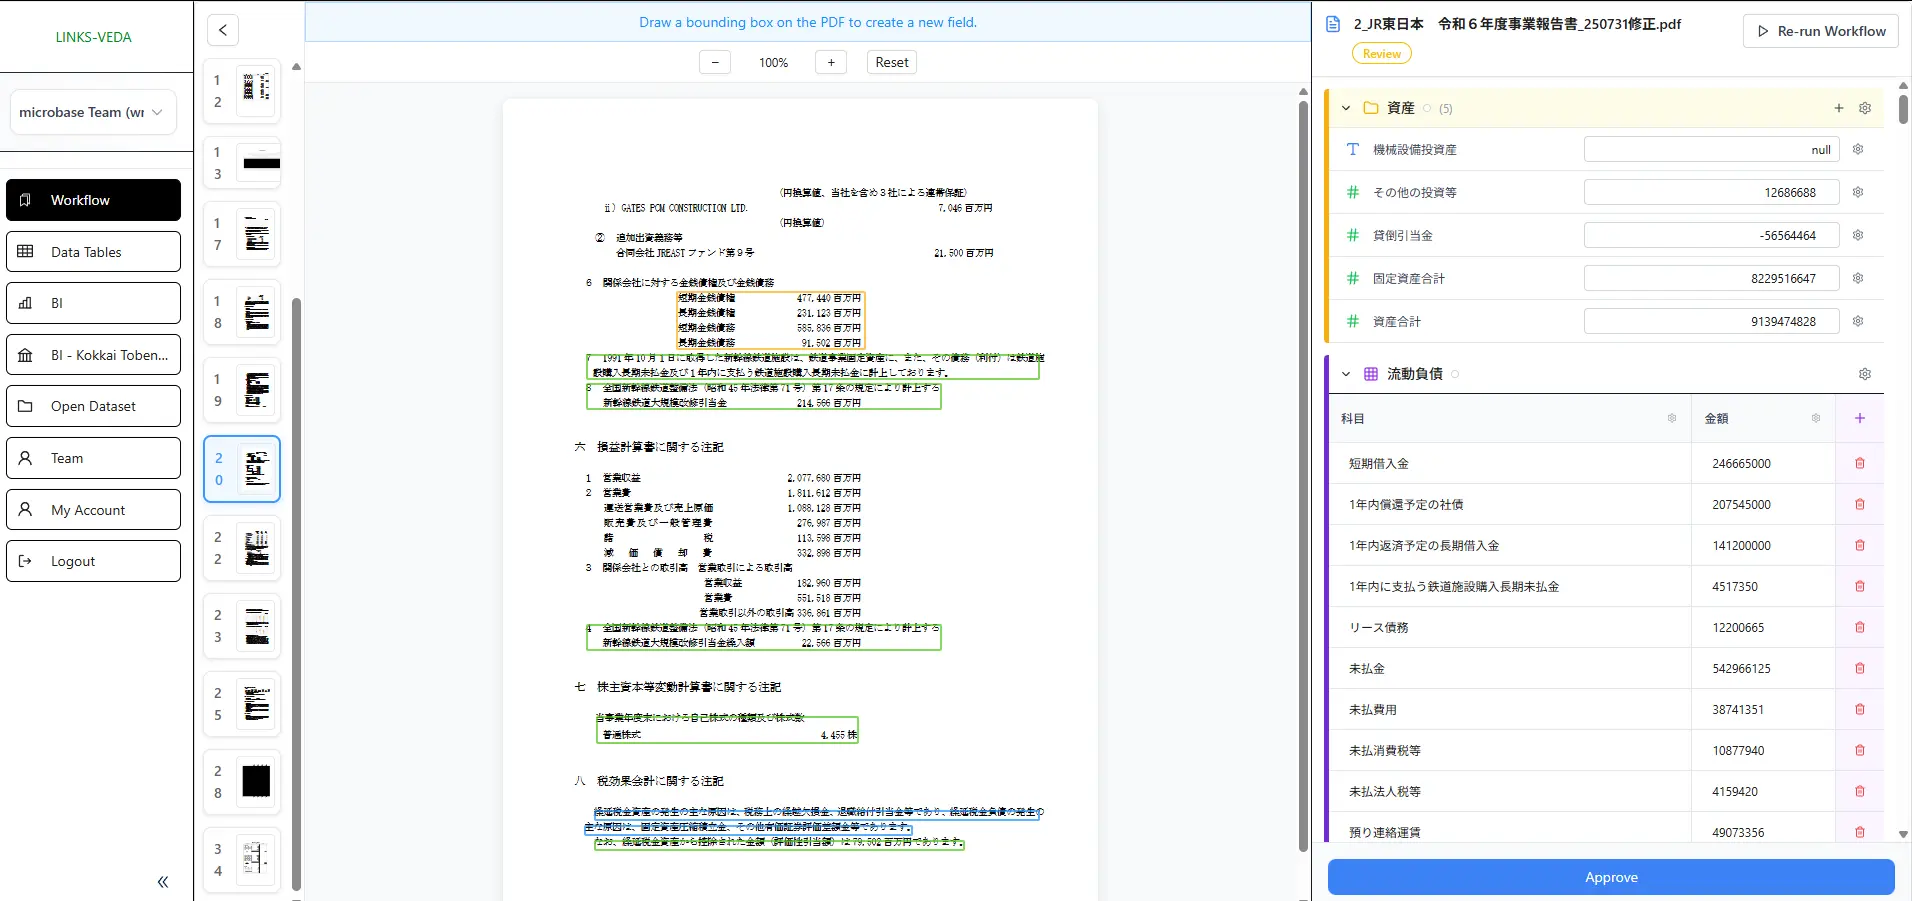Reset the PDF zoom level
This screenshot has width=1912, height=901.
coord(892,62)
